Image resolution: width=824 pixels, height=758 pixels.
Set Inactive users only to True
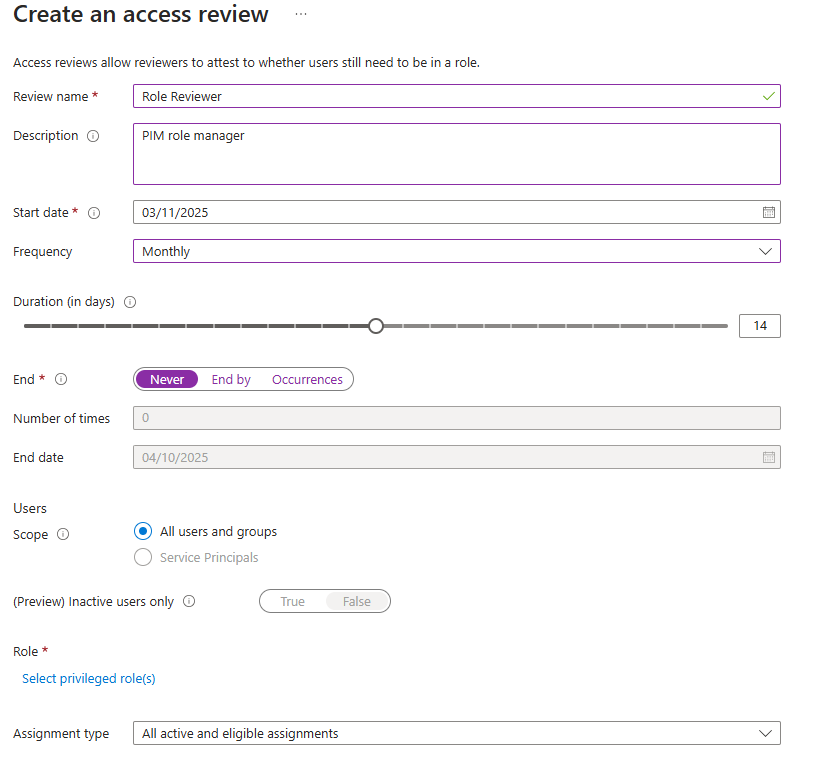[292, 601]
